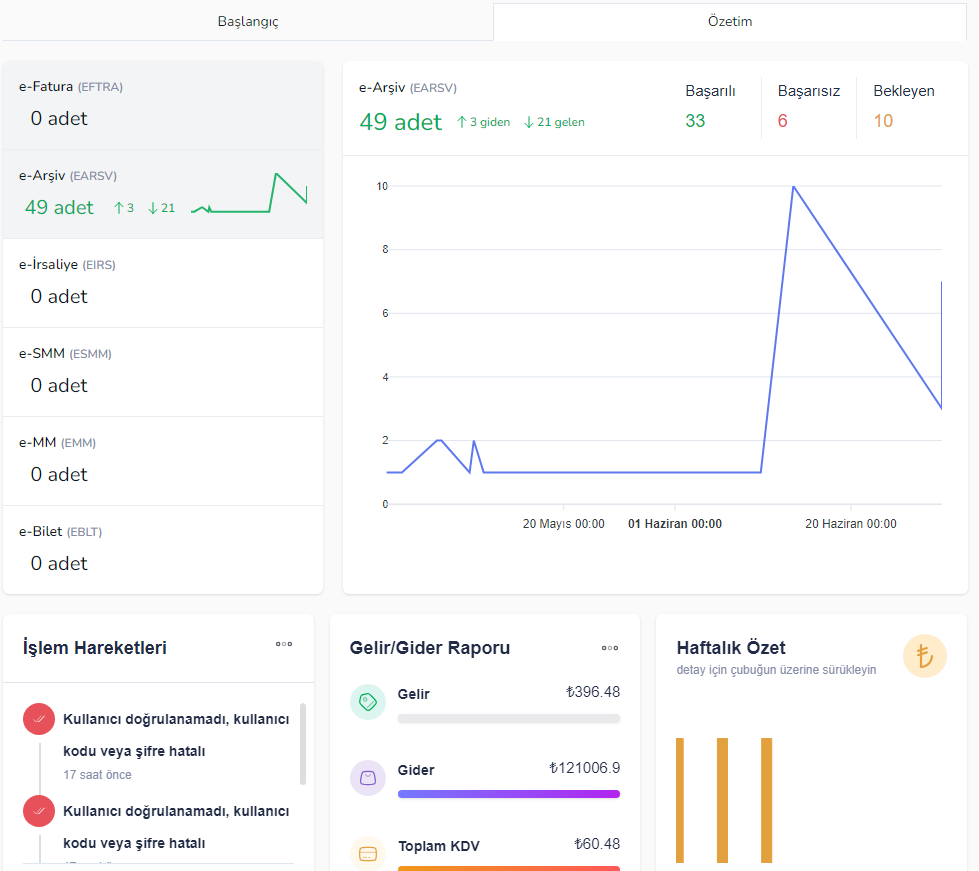Click the first red status icon in İşlem Hareketleri
The width and height of the screenshot is (979, 871).
click(39, 719)
